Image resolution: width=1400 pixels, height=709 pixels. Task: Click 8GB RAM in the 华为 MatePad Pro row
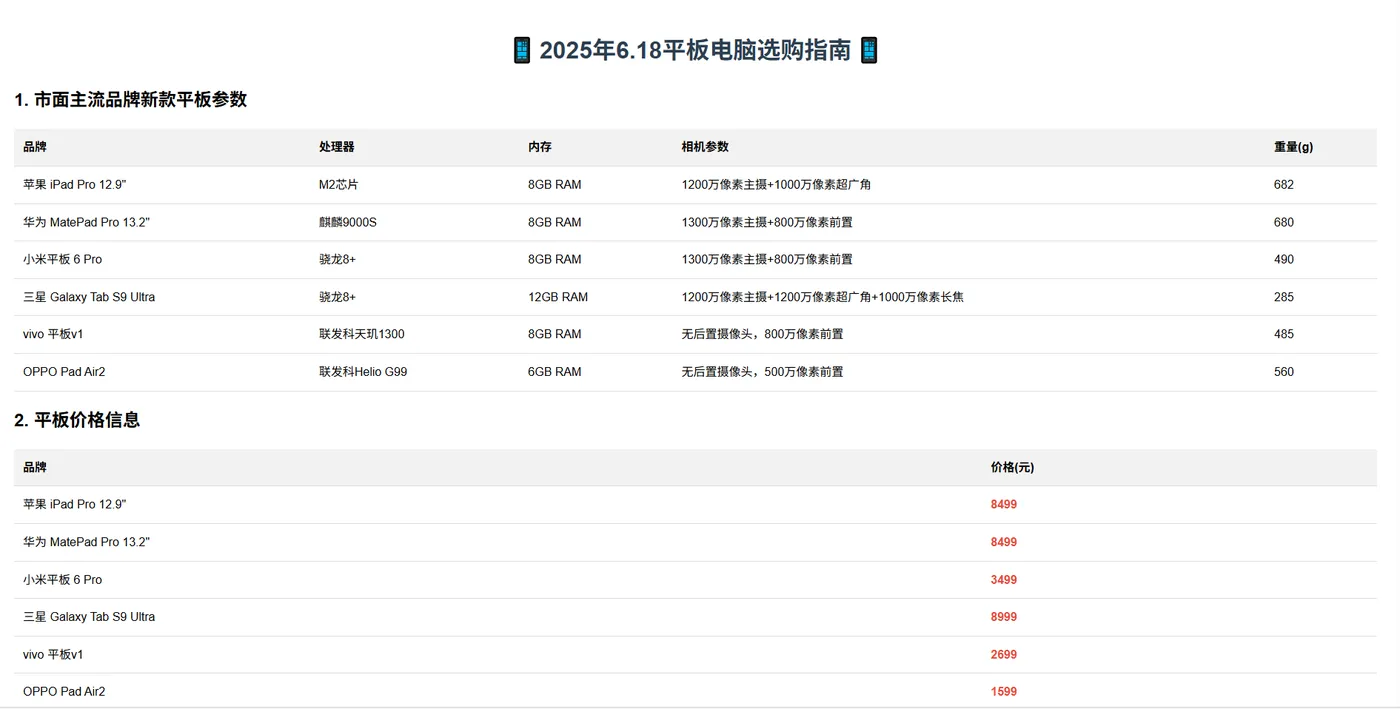[x=555, y=222]
